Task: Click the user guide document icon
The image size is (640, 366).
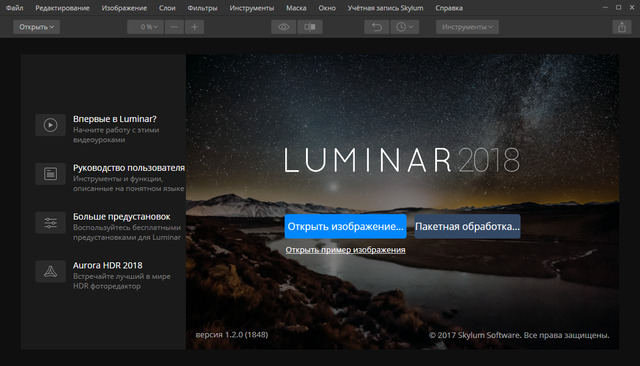Action: pos(51,174)
